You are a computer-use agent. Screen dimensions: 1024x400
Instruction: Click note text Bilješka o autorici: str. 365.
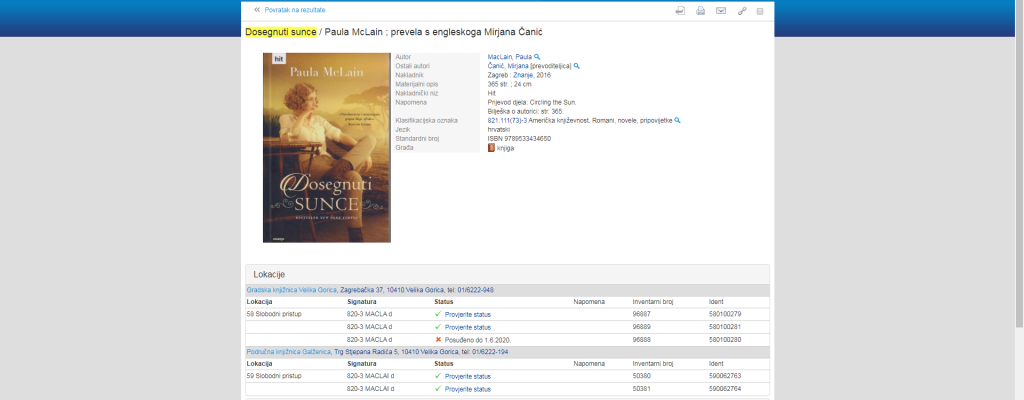(x=525, y=111)
